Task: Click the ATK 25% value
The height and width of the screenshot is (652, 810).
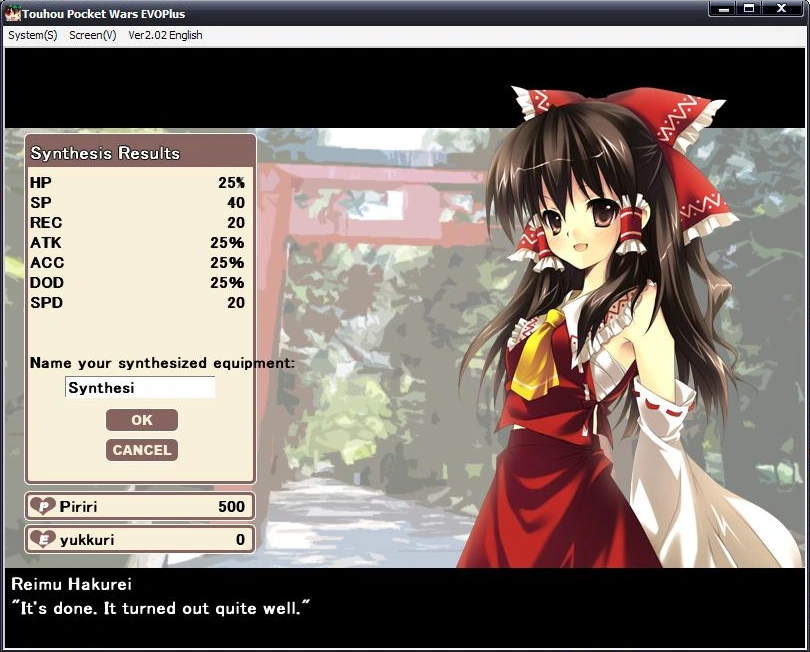Action: 227,243
